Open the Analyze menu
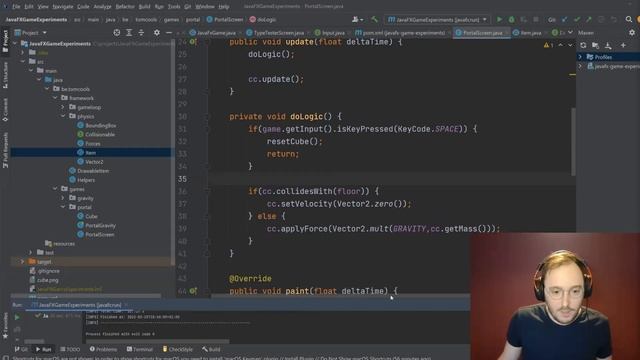This screenshot has width=640, height=360. (x=102, y=7)
